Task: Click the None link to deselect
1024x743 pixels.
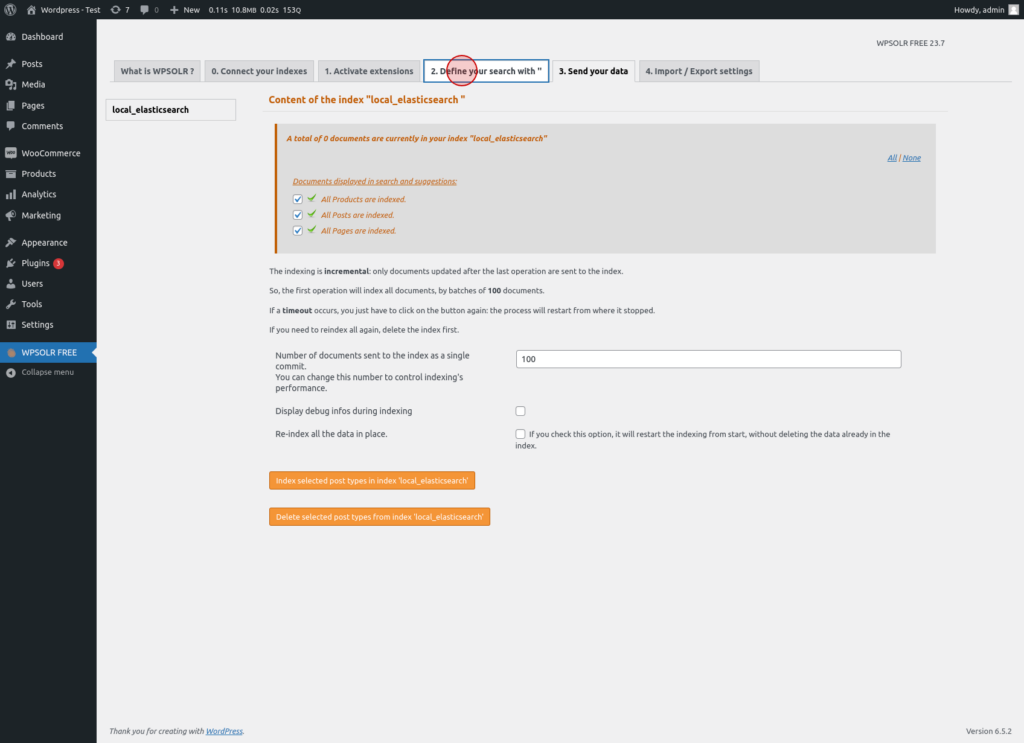Action: pos(912,158)
